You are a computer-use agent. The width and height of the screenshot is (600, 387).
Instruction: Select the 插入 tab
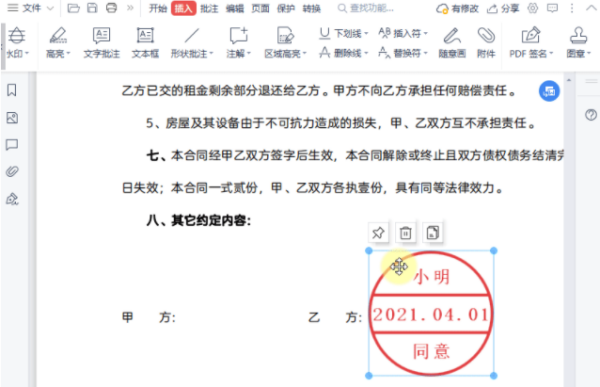(x=183, y=8)
